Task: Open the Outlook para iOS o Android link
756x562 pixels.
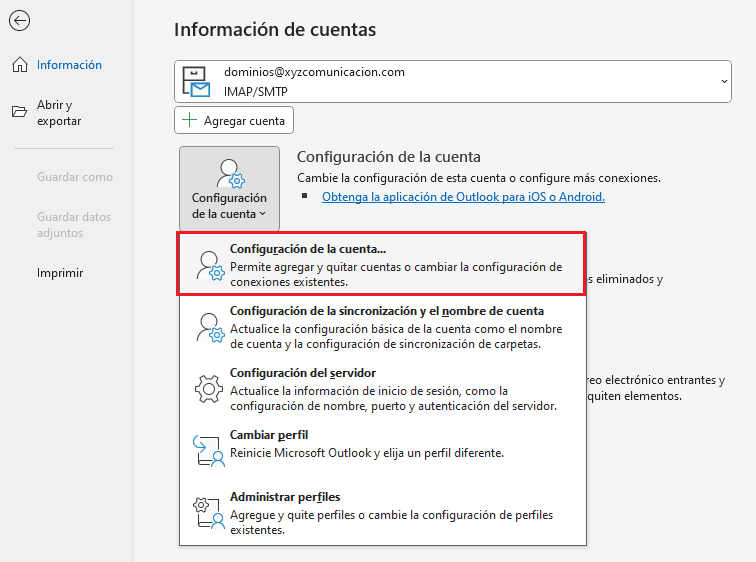Action: pyautogui.click(x=463, y=197)
